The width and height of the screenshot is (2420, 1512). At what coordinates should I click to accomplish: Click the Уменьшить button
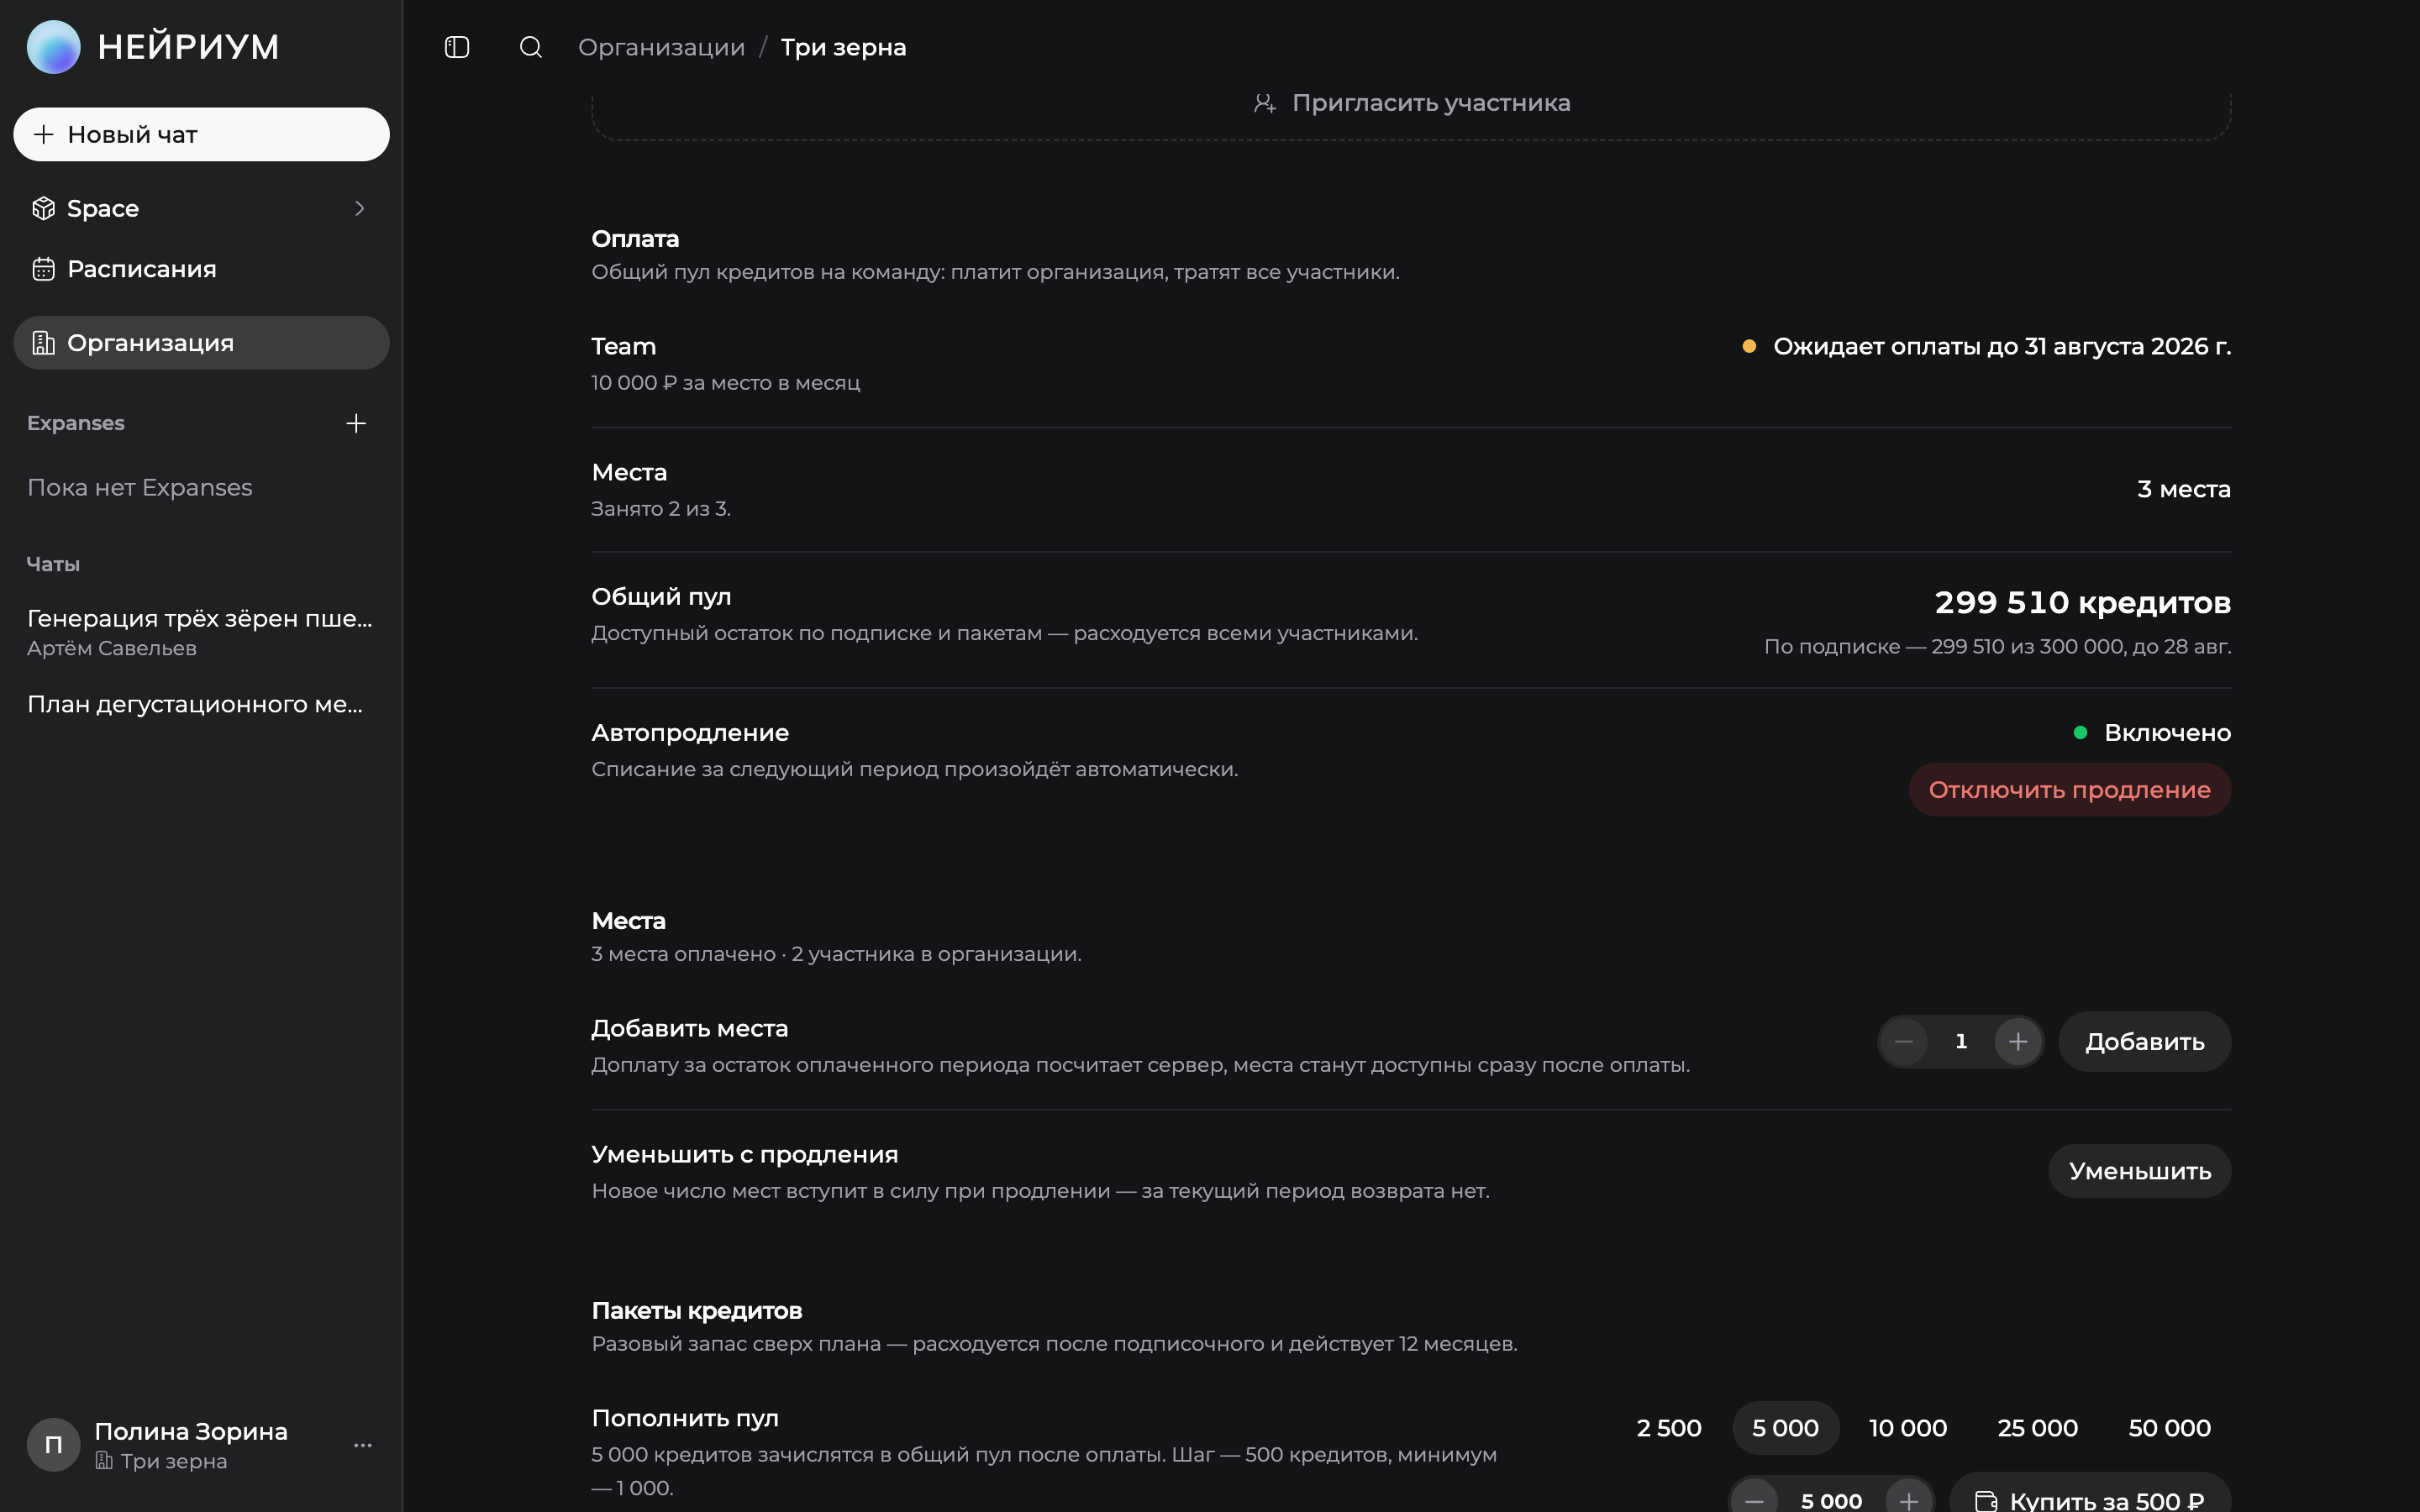pyautogui.click(x=2139, y=1170)
